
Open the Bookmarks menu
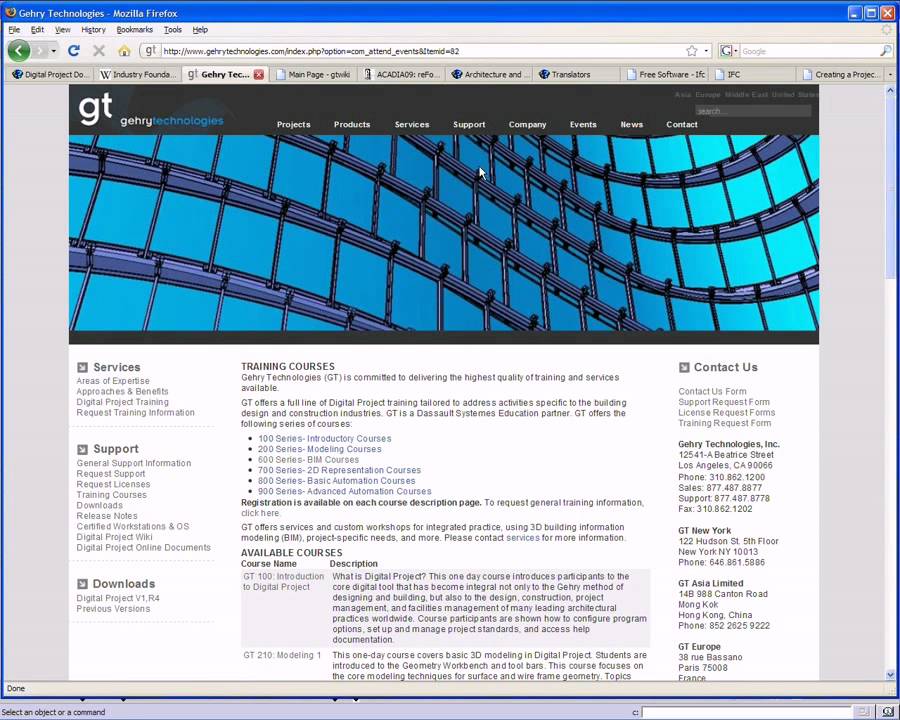coord(134,29)
